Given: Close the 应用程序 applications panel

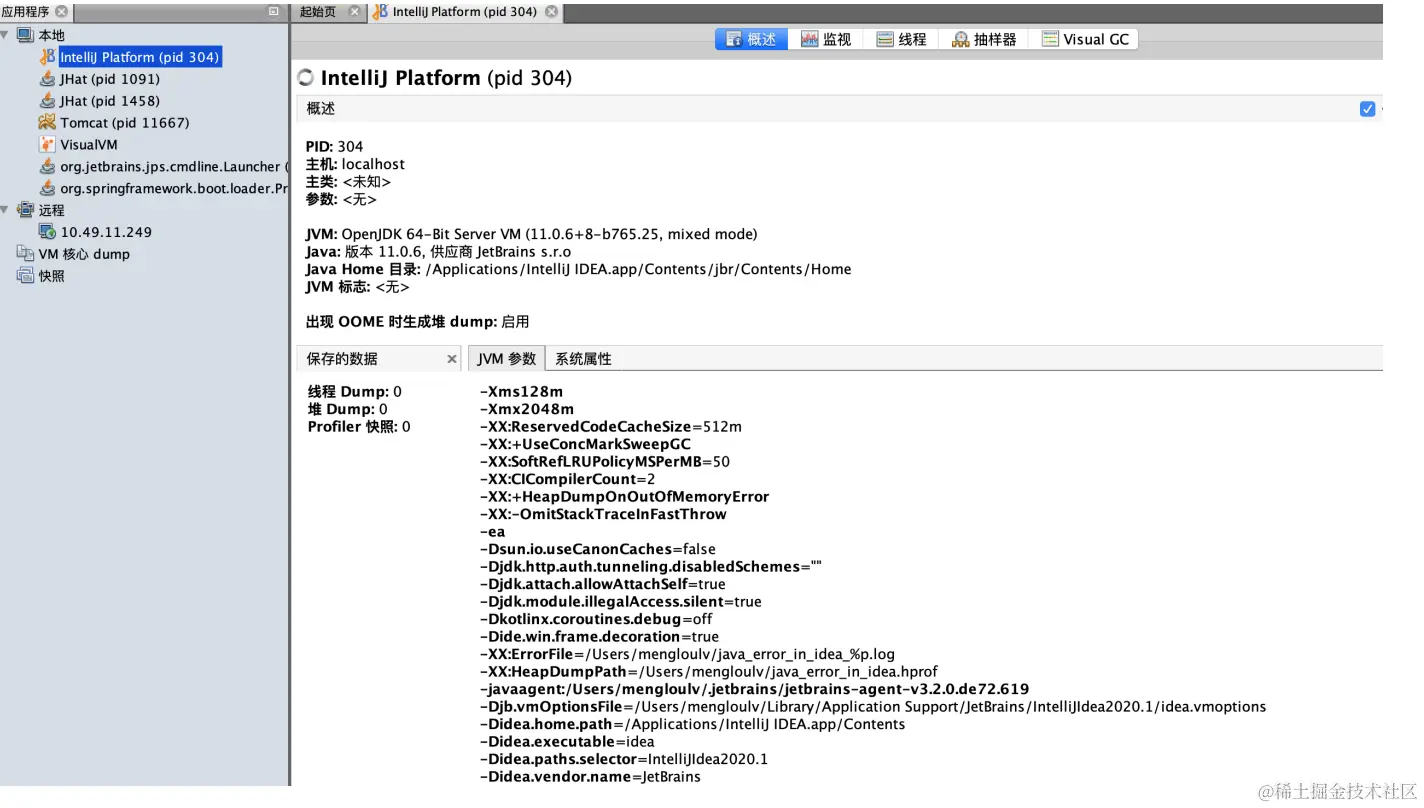Looking at the screenshot, I should point(62,12).
